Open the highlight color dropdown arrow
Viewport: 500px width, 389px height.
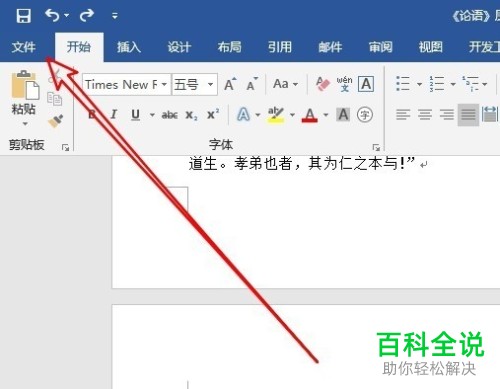click(292, 115)
